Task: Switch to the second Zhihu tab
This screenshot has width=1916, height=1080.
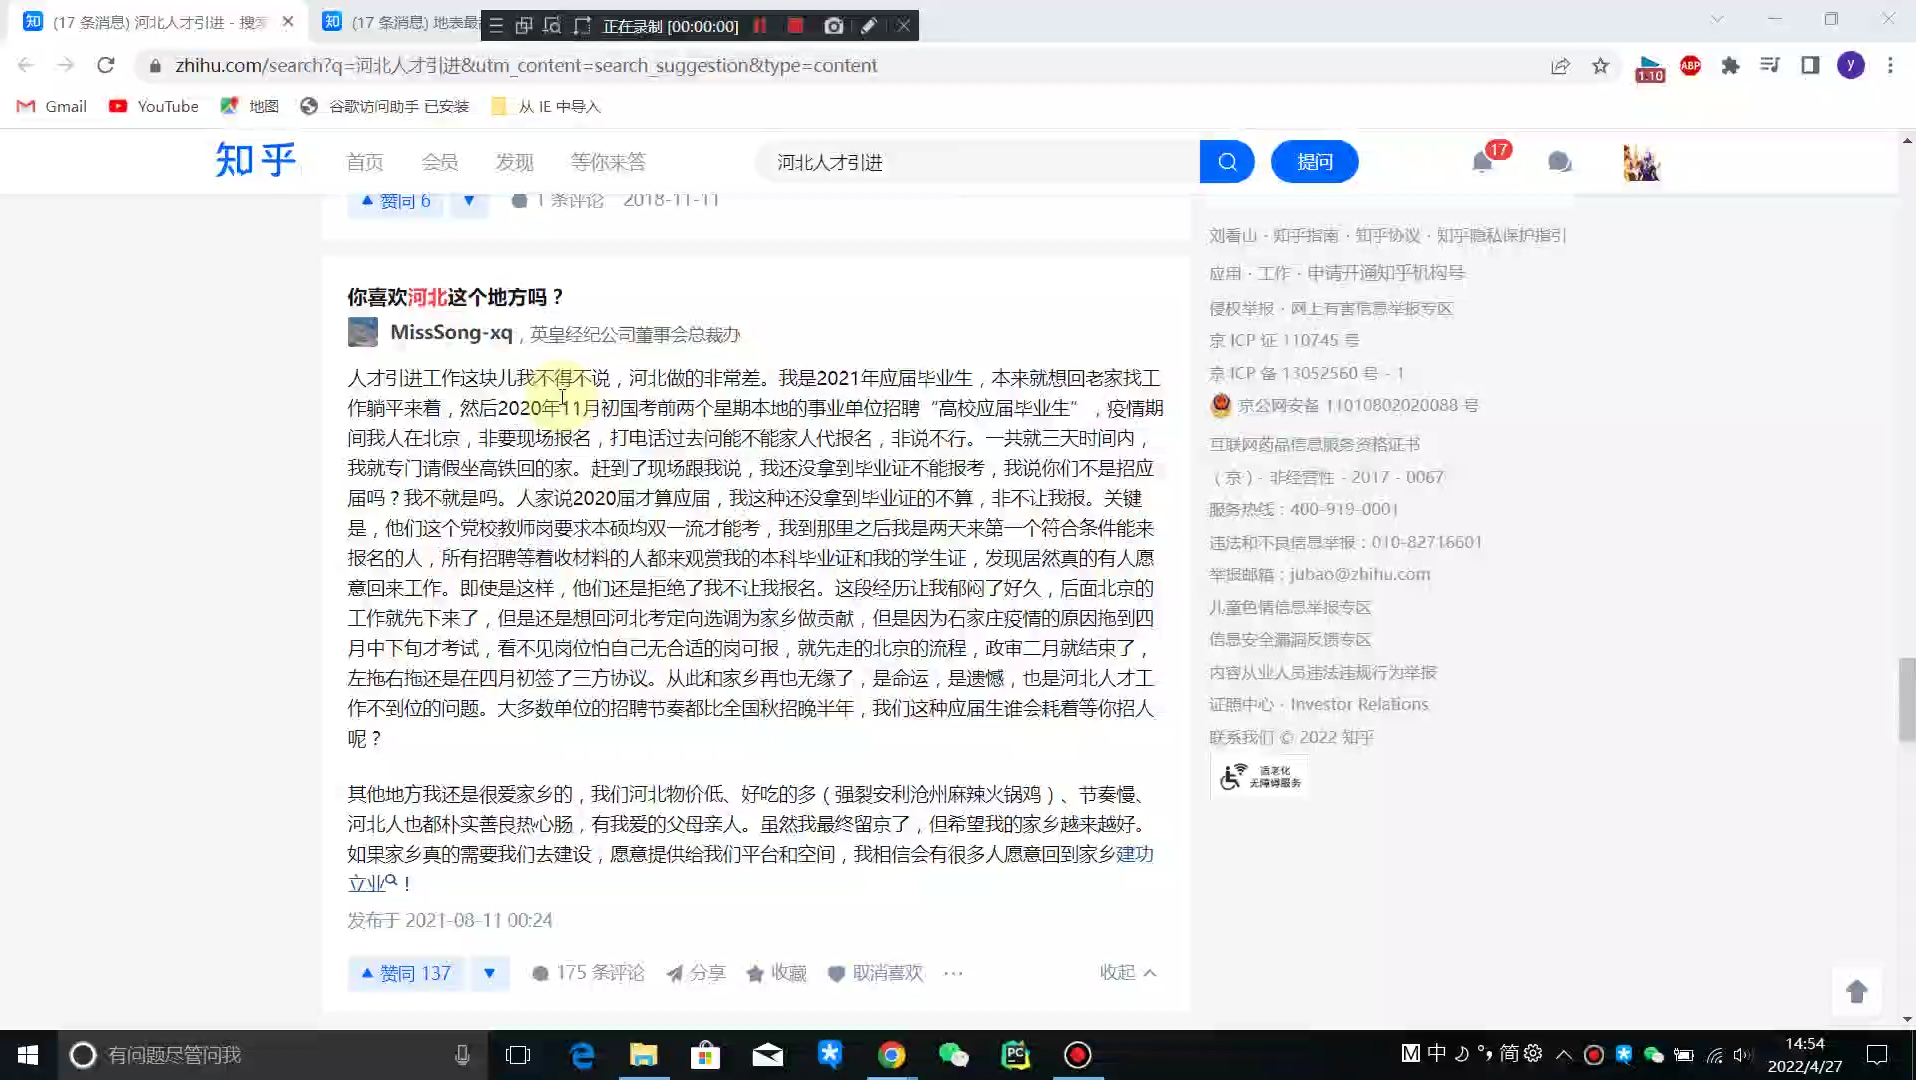Action: [x=400, y=22]
